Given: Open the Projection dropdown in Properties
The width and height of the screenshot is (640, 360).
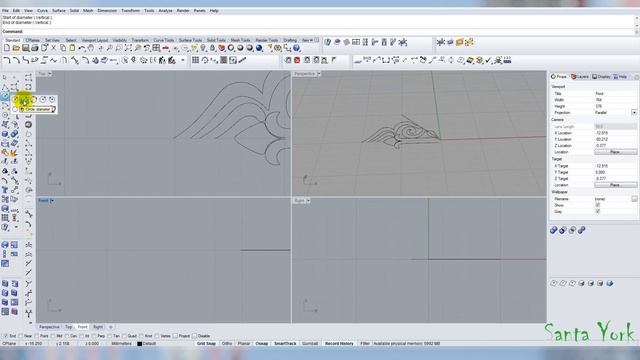Looking at the screenshot, I should point(634,112).
